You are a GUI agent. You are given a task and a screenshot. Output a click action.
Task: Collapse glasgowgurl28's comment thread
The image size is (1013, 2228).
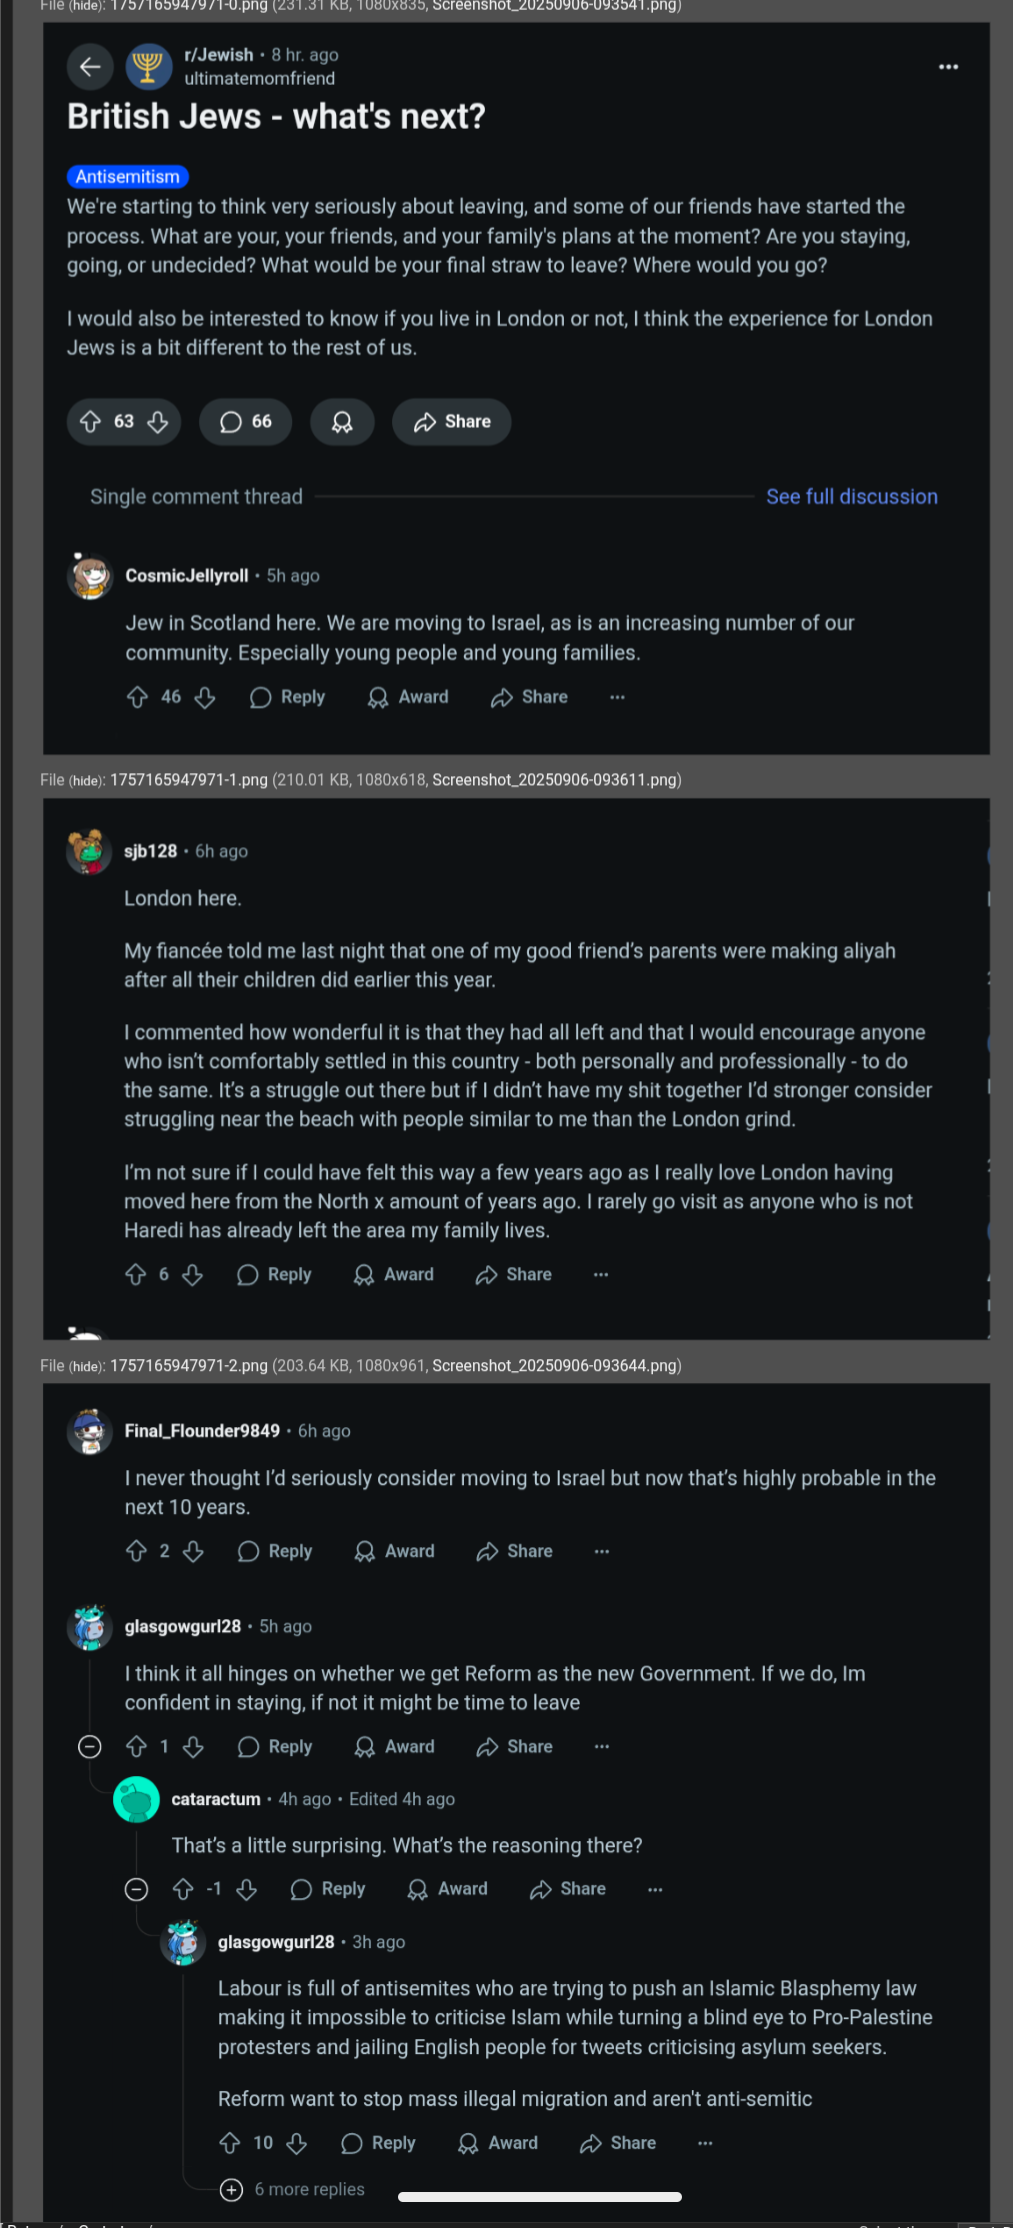point(90,1747)
